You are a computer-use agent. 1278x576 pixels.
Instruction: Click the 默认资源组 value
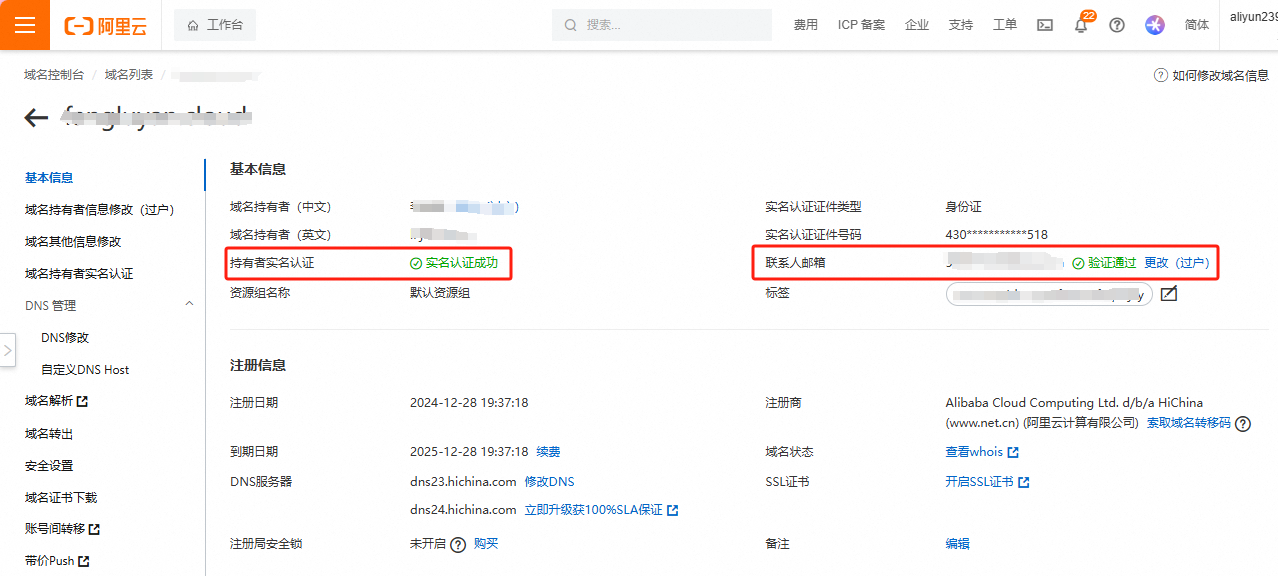click(440, 293)
